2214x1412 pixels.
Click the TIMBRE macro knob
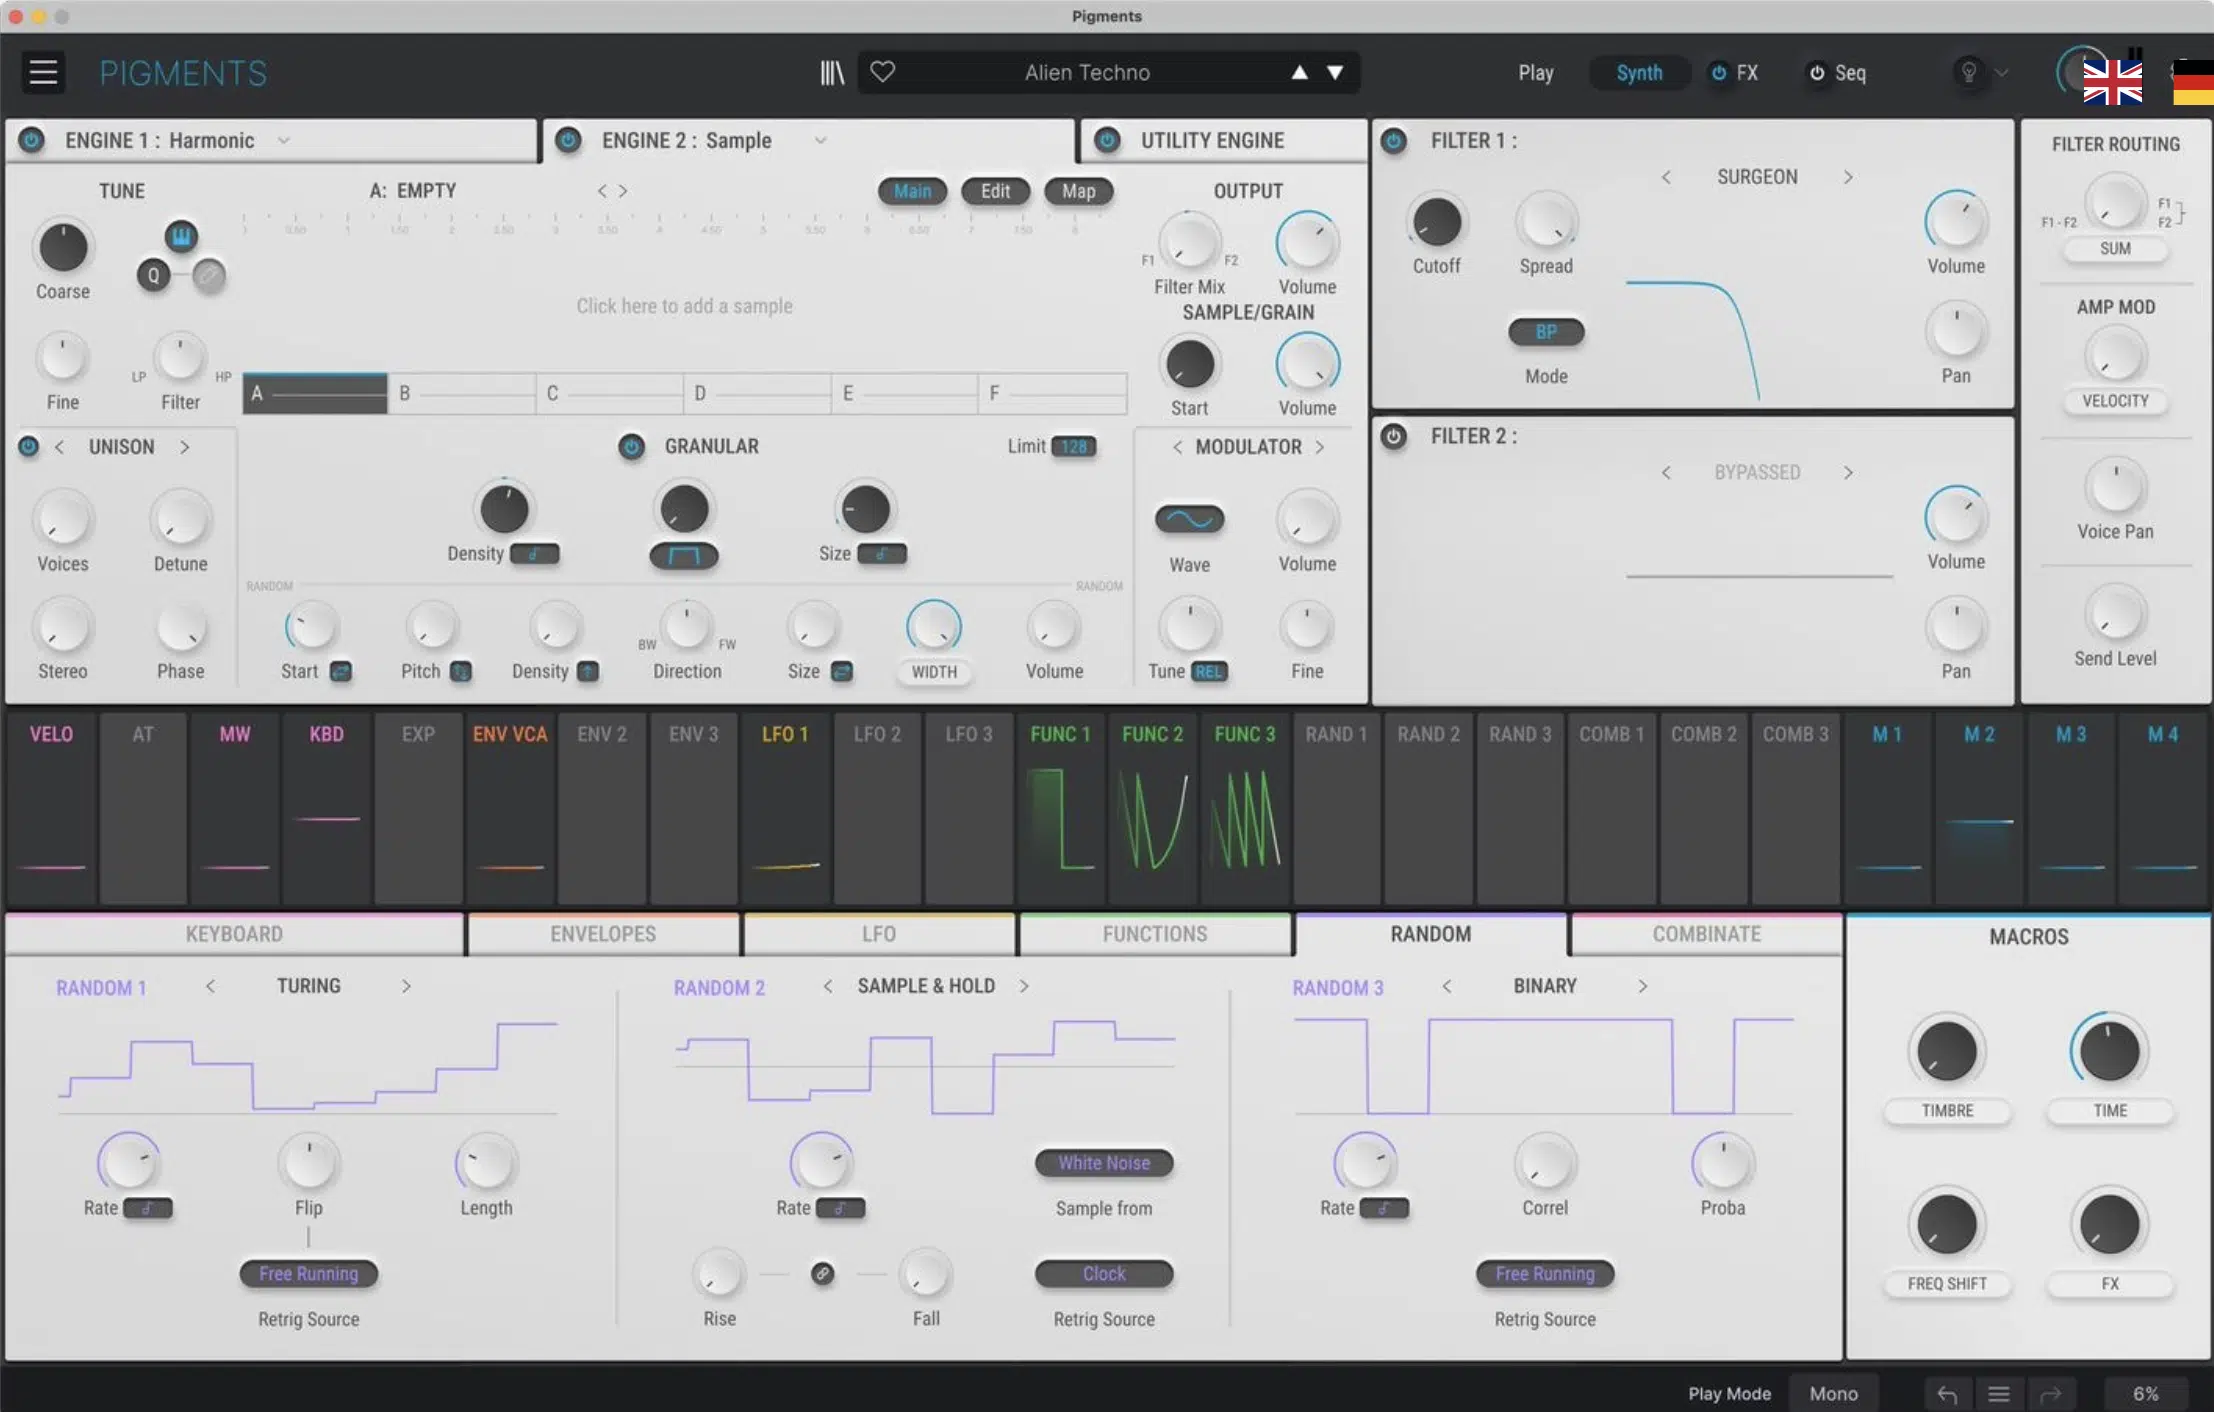(1946, 1052)
